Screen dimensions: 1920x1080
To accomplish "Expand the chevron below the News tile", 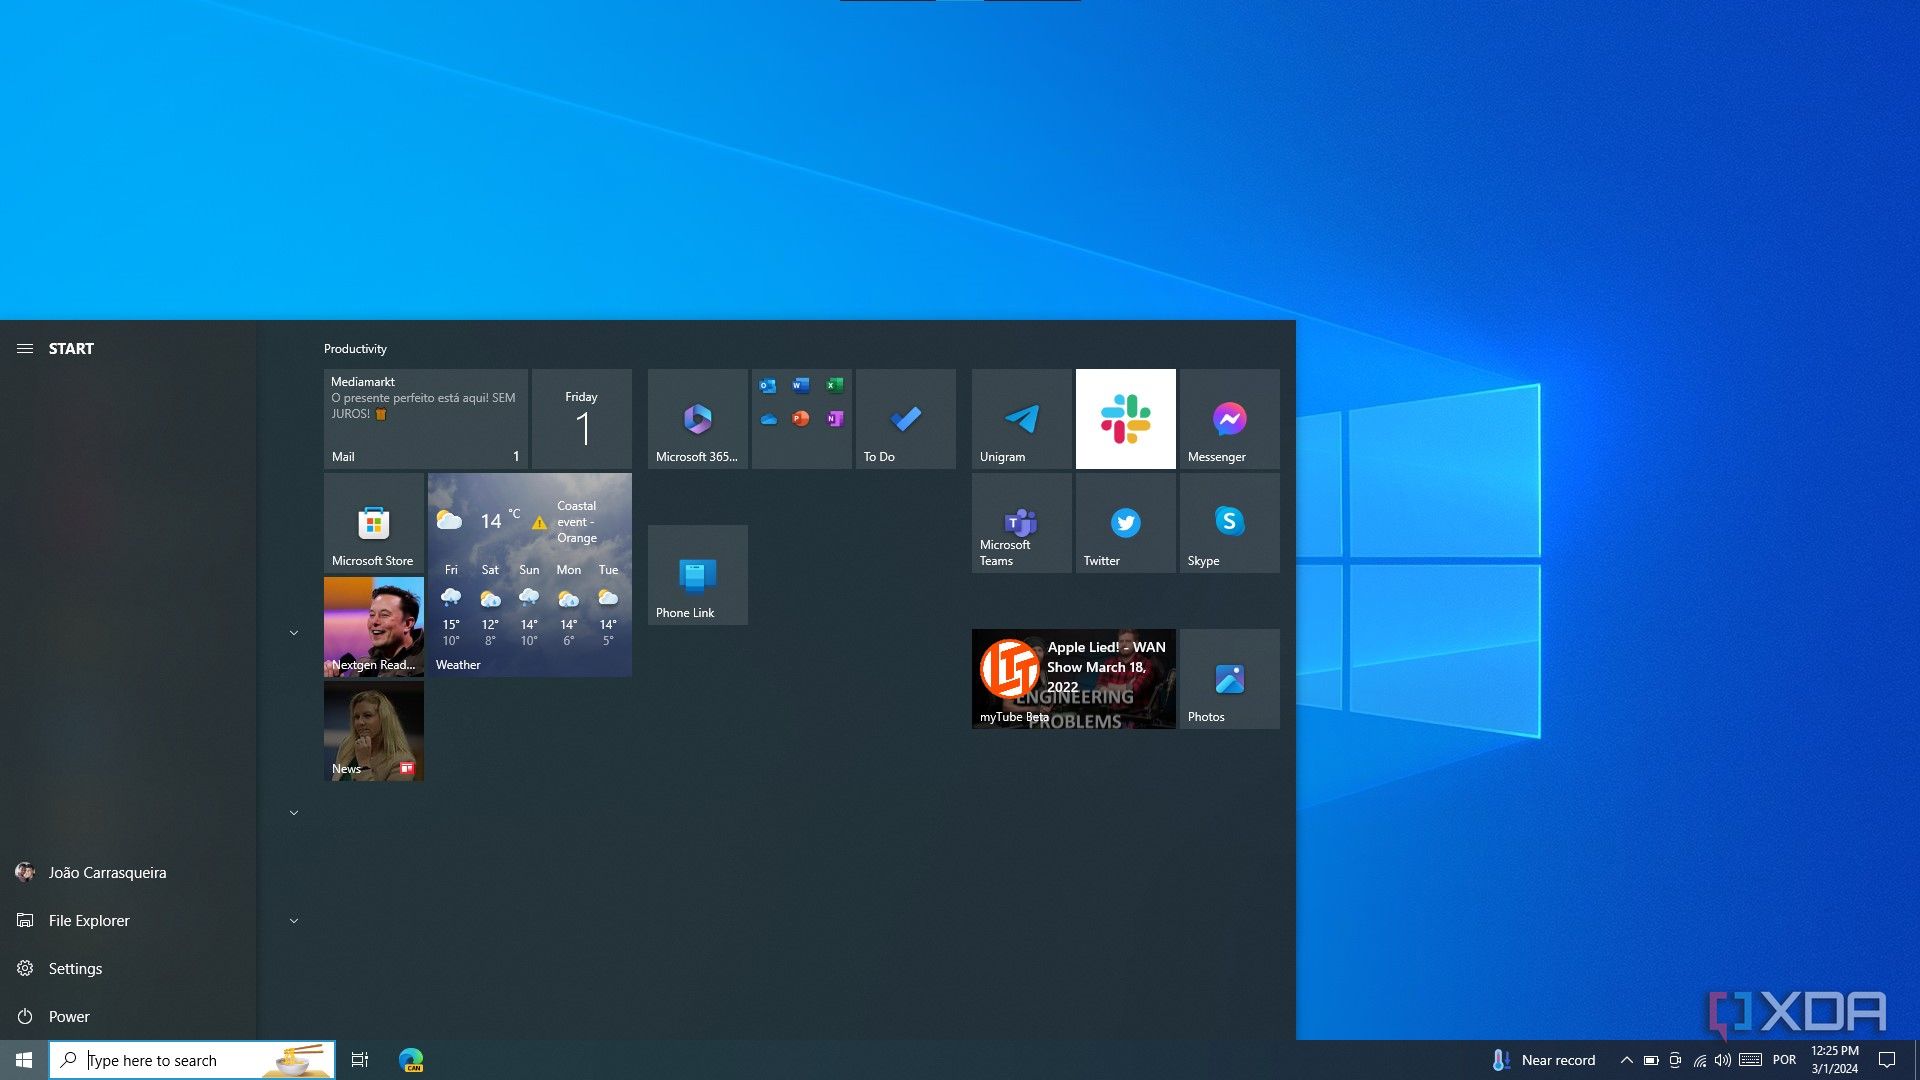I will coord(294,813).
